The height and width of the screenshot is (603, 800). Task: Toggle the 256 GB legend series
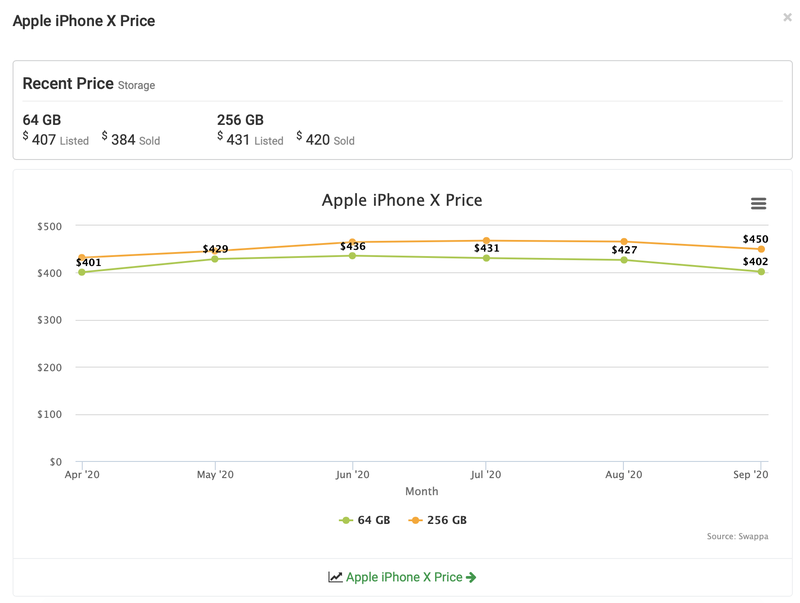438,520
